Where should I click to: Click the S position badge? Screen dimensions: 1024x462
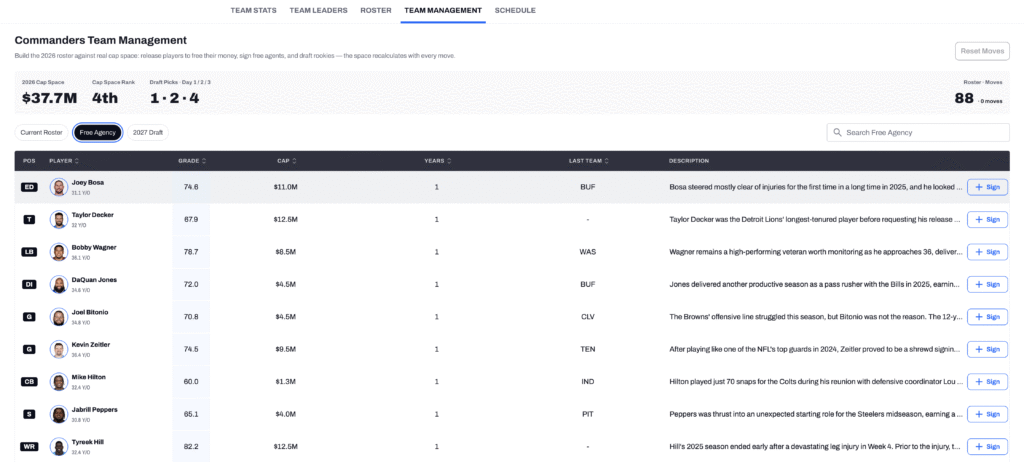(29, 414)
